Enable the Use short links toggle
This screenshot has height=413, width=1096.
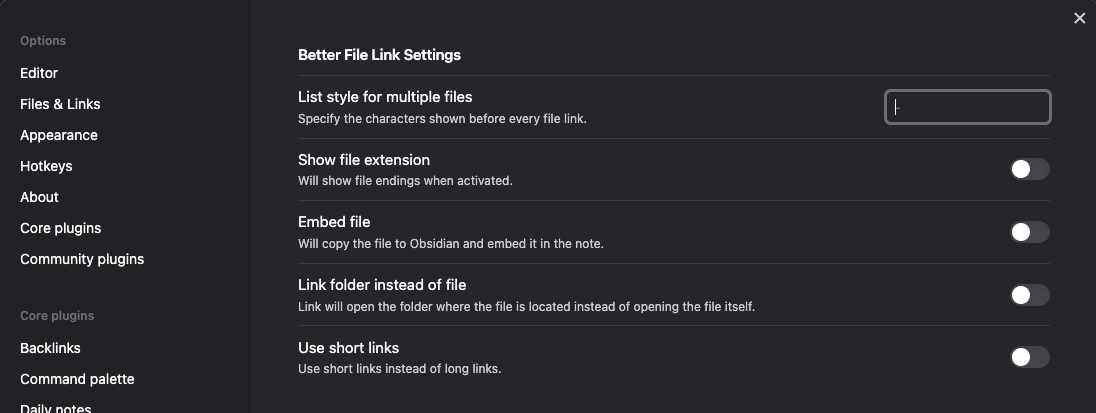(1029, 357)
